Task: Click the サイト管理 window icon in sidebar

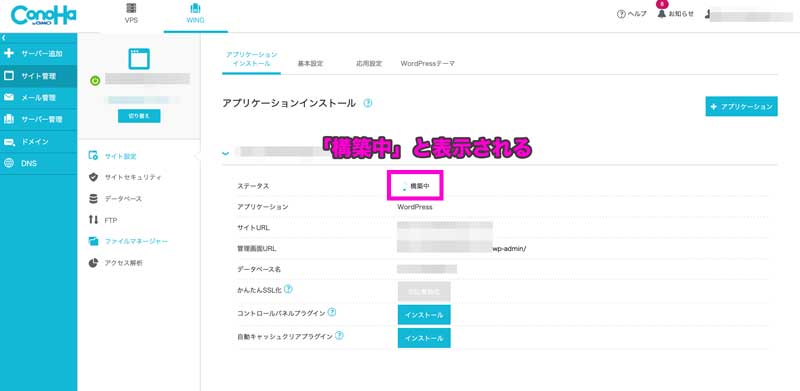Action: [8, 76]
